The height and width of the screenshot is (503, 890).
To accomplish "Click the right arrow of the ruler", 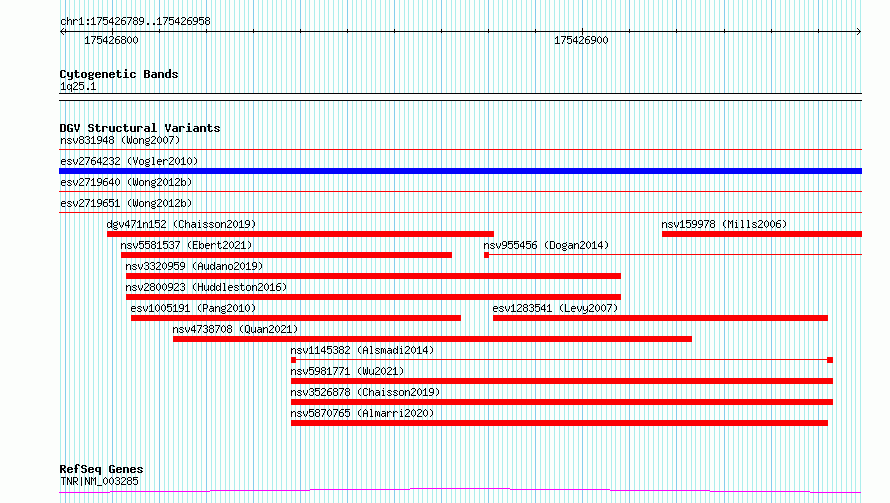I will tap(859, 31).
